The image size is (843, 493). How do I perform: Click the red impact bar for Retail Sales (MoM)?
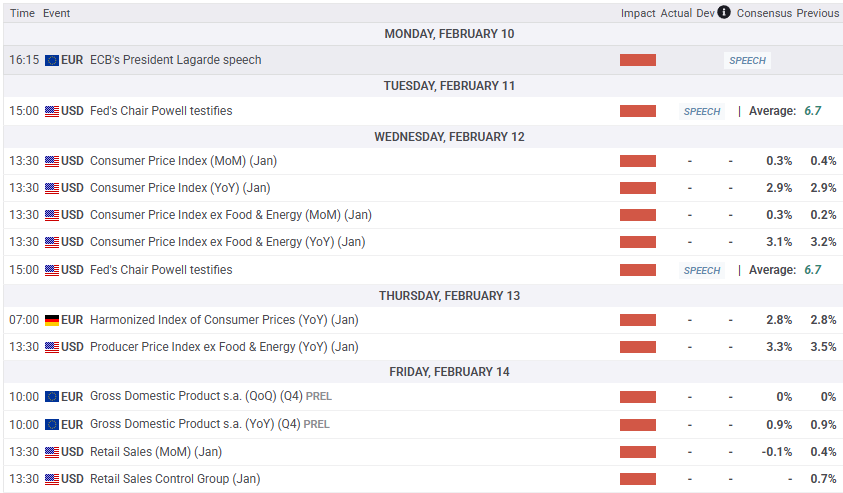pos(638,452)
